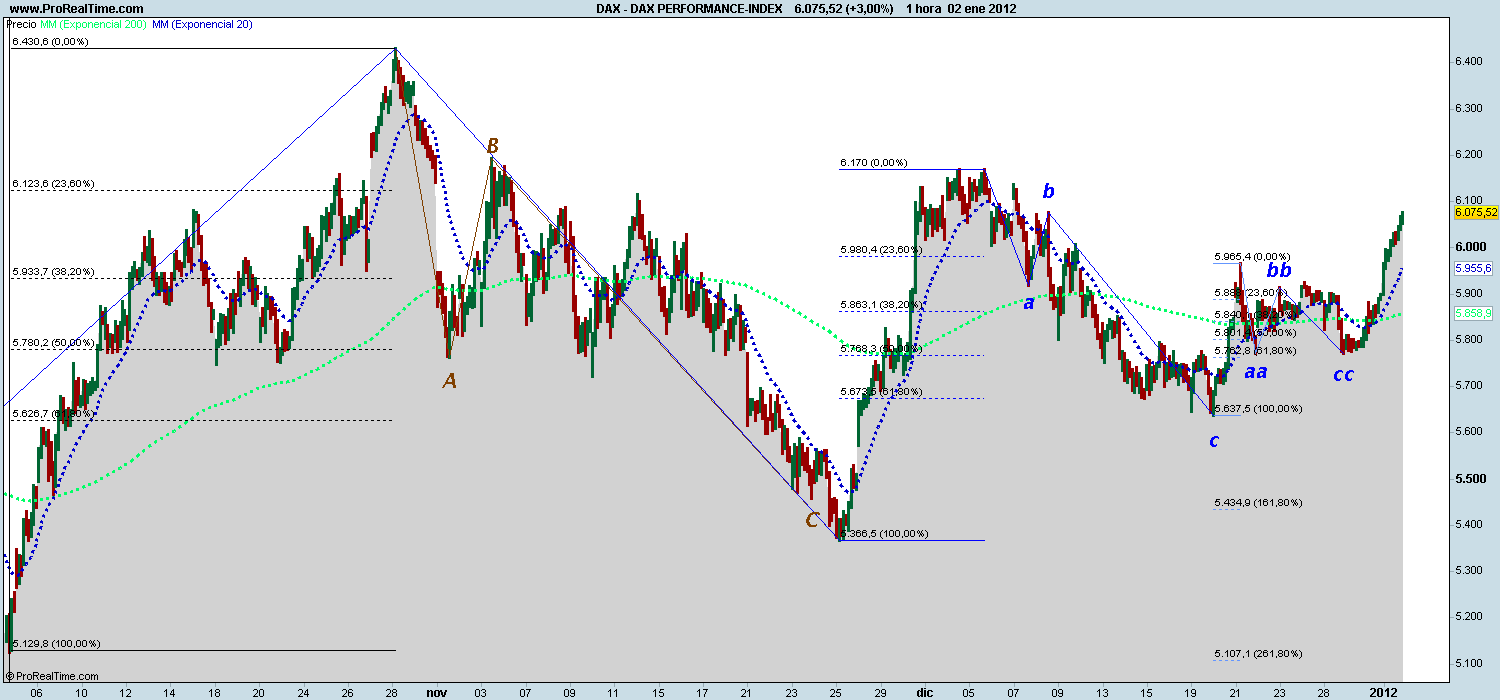Click the extension label 5.107,1 (261,80%)

(x=1259, y=654)
